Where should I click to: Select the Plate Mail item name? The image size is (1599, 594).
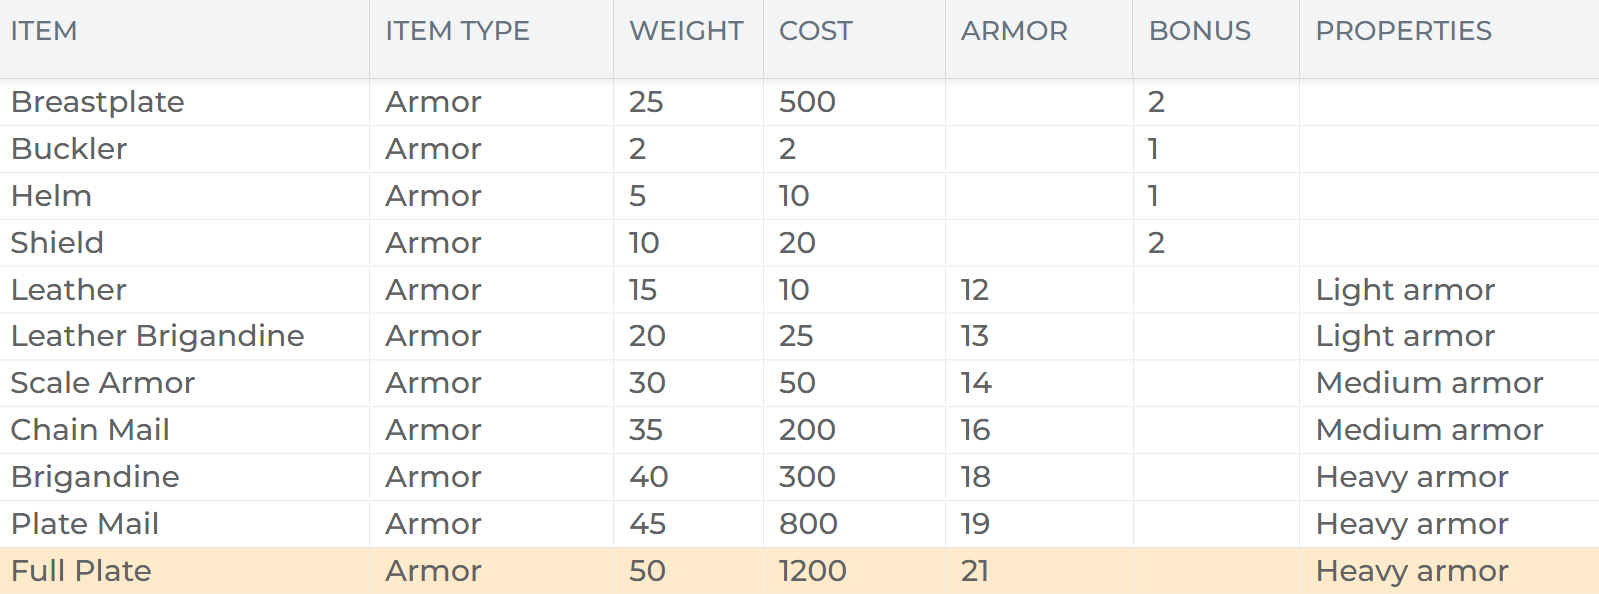point(85,524)
